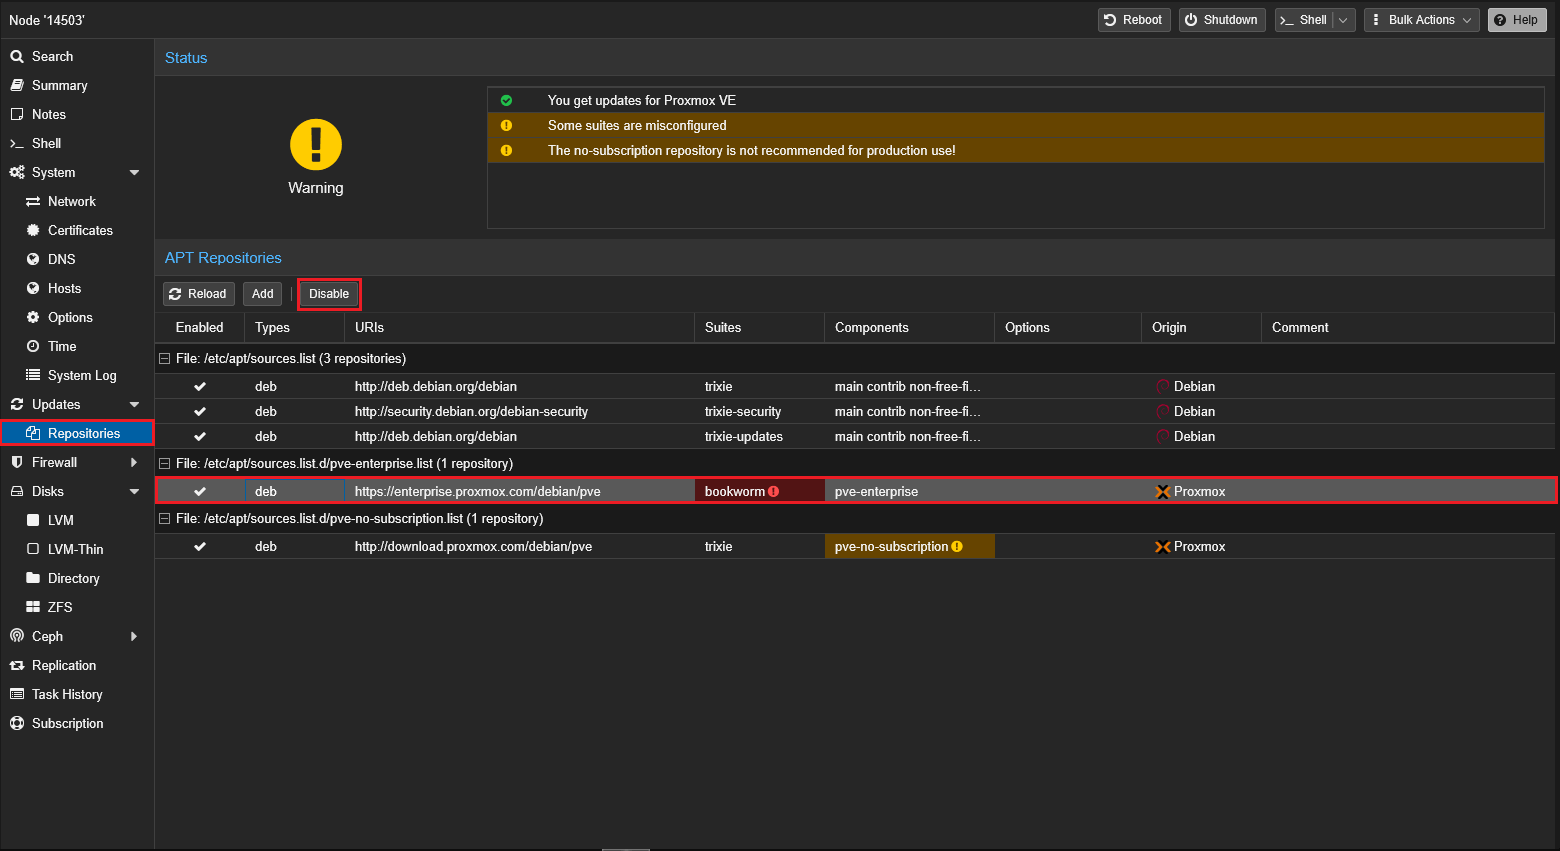
Task: Click the large yellow Warning status icon
Action: pos(316,145)
